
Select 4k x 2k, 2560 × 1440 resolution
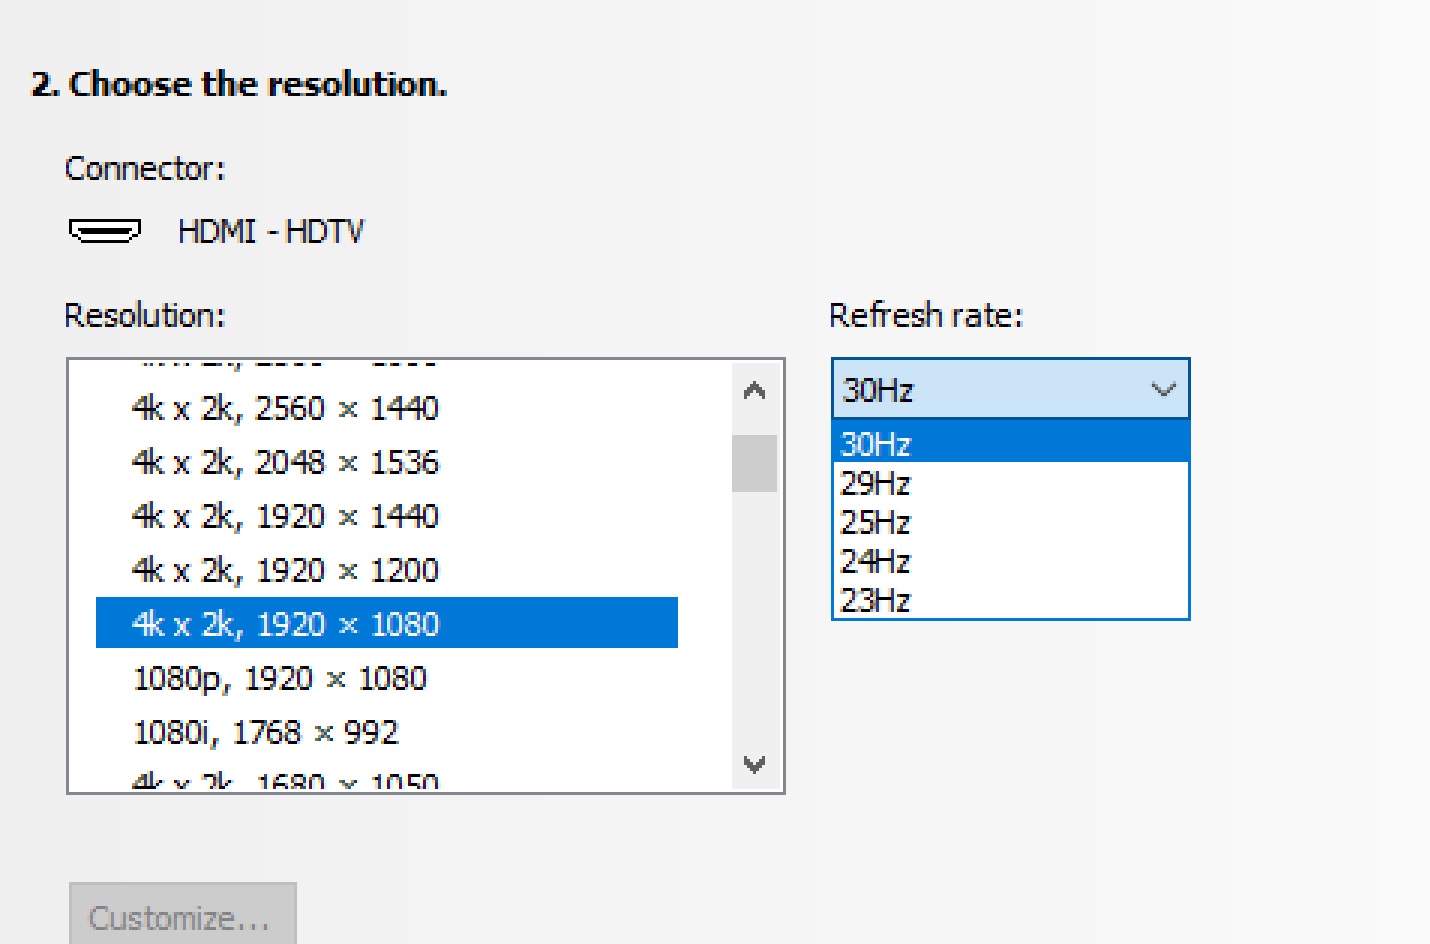[x=285, y=408]
